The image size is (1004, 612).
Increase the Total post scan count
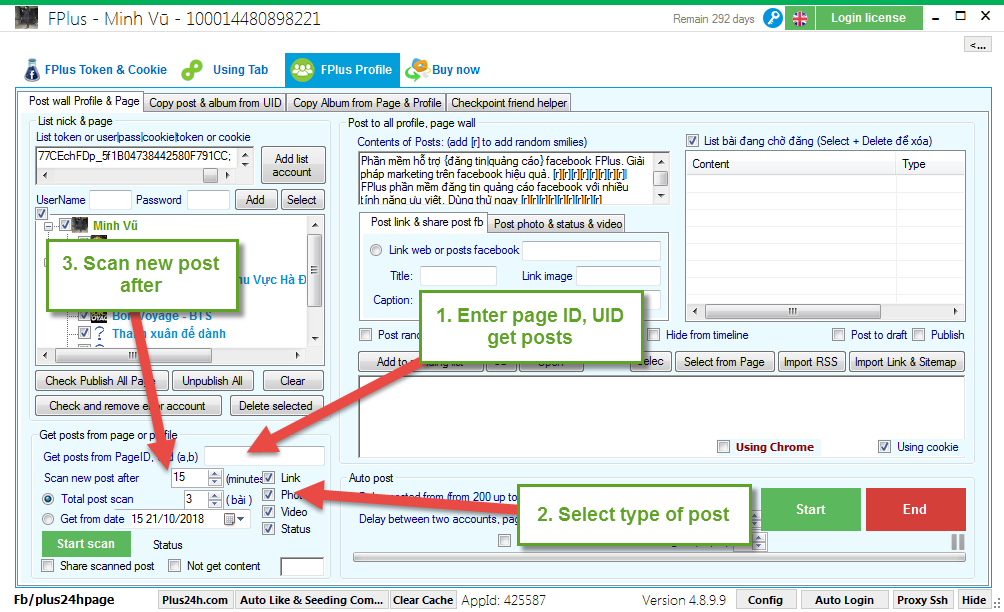point(215,495)
